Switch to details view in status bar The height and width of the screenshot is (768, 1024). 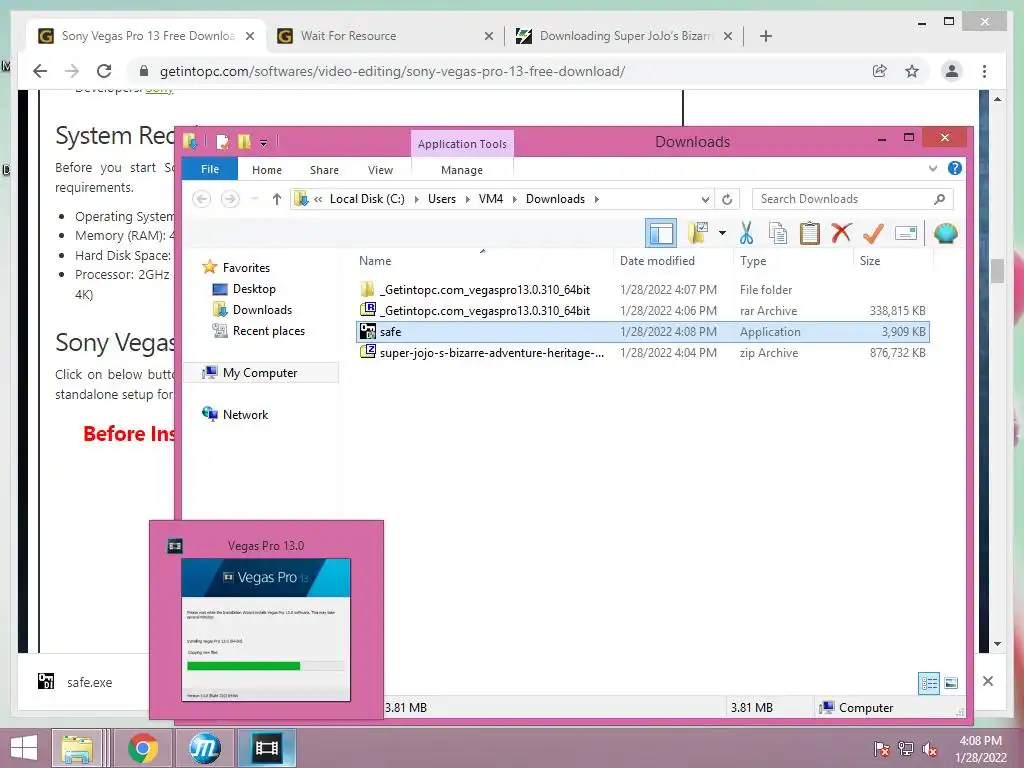[929, 684]
